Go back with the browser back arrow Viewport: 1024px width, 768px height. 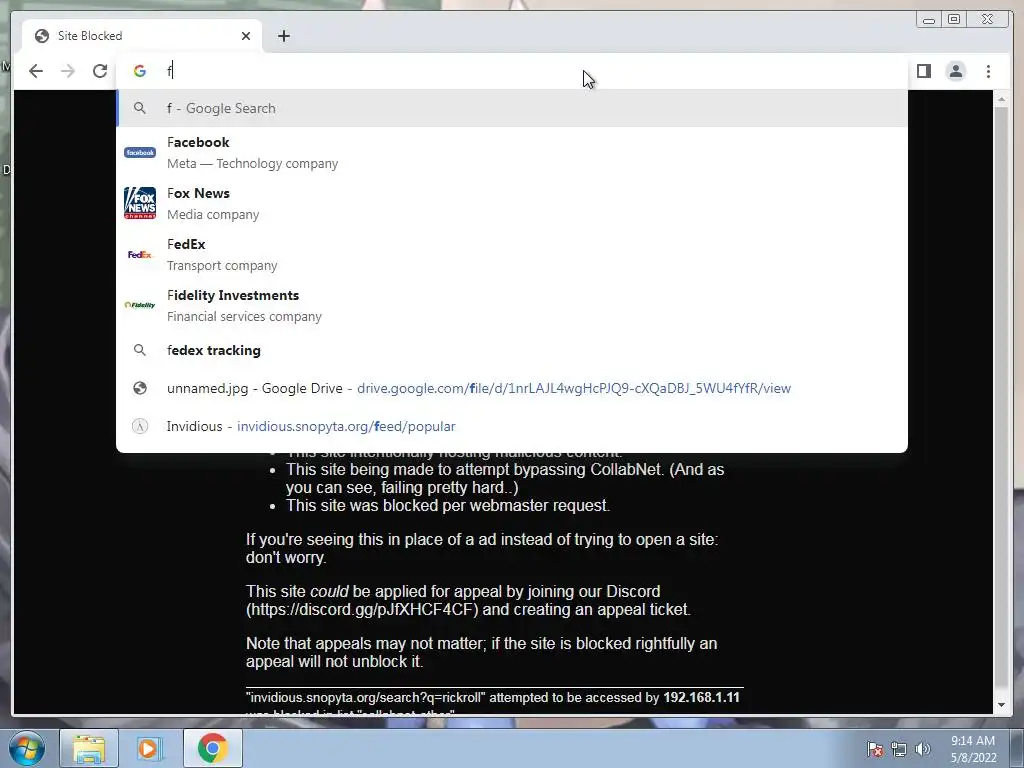click(36, 71)
